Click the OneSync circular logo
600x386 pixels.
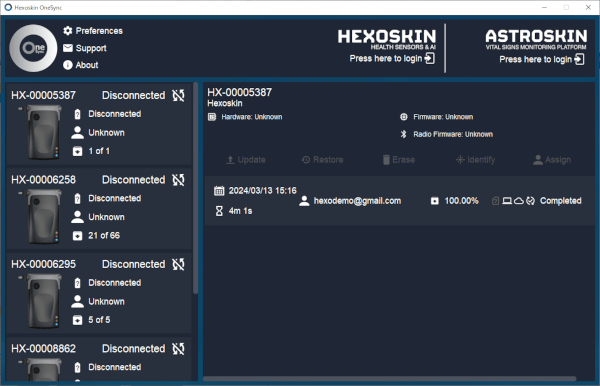pos(34,48)
